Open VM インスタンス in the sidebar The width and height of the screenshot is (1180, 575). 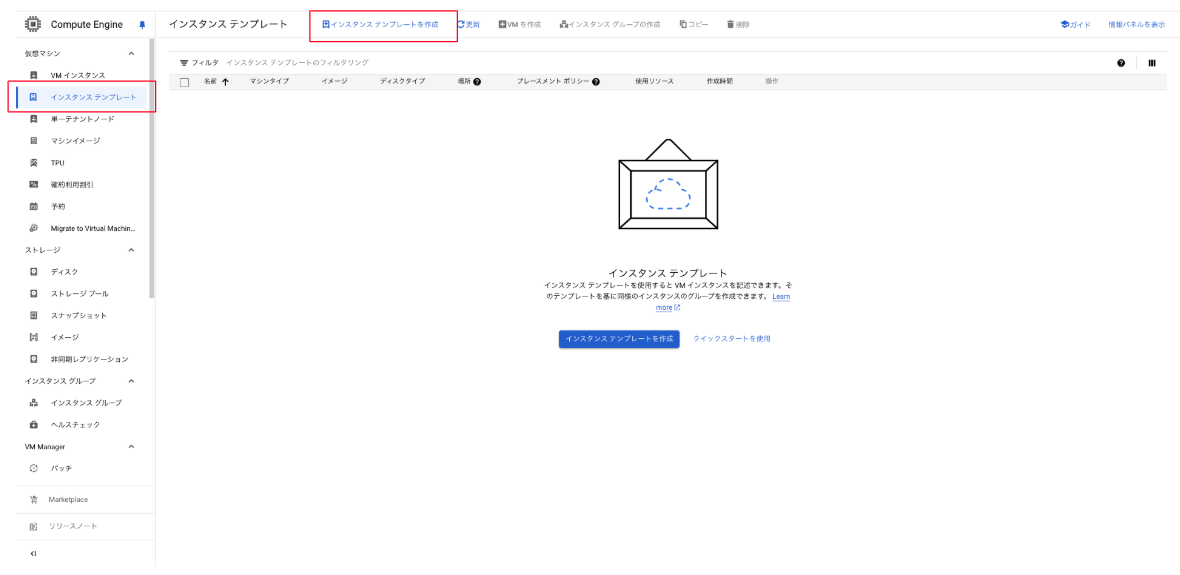coord(78,75)
